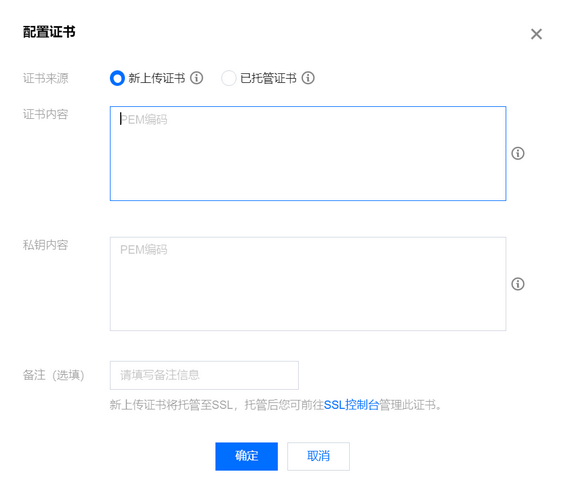Click the 备注(选填) field label
564x493 pixels.
(x=54, y=375)
